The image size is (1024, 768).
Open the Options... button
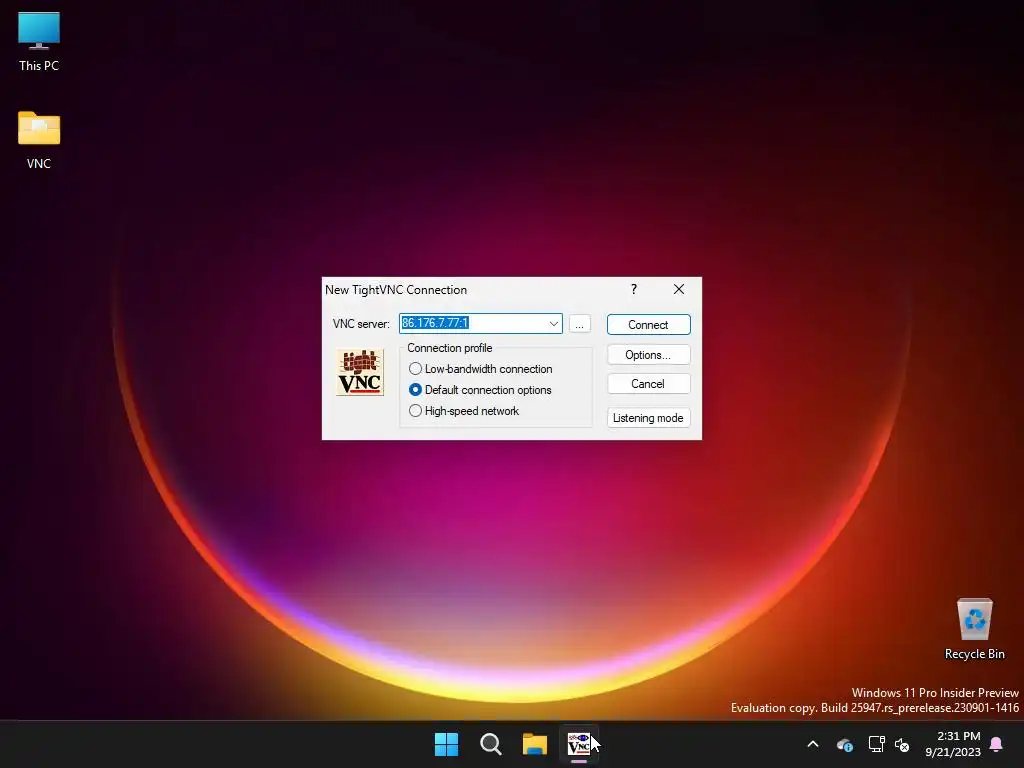pos(648,355)
